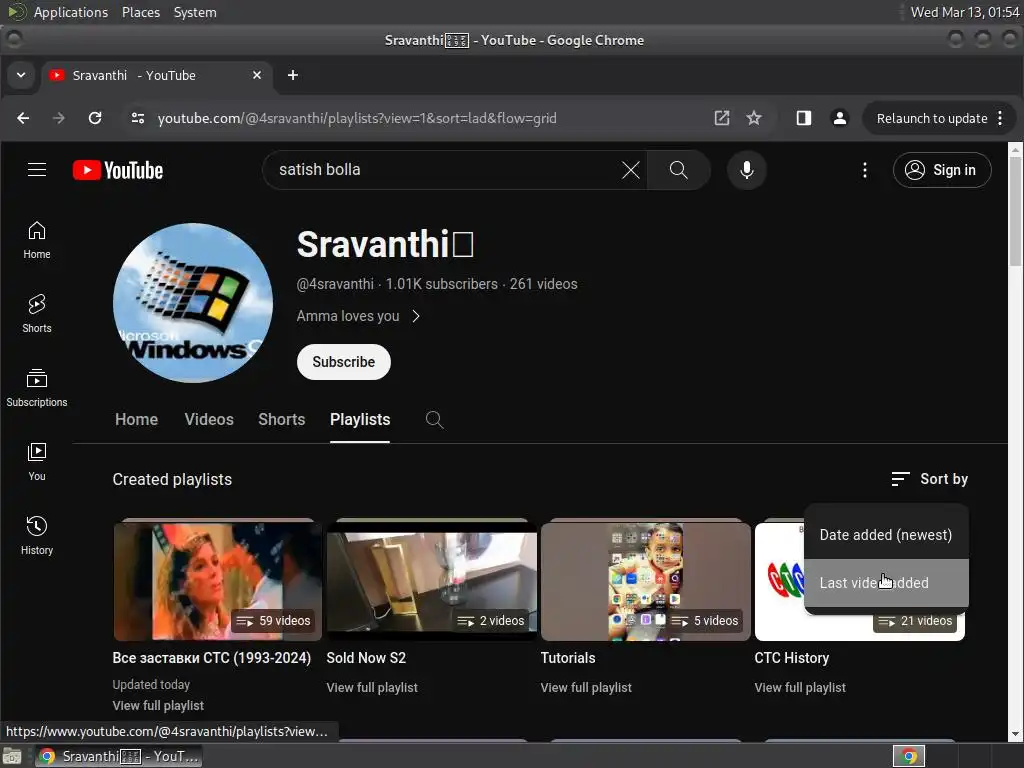This screenshot has width=1024, height=768.
Task: Open page in app icon in address bar
Action: (x=722, y=118)
